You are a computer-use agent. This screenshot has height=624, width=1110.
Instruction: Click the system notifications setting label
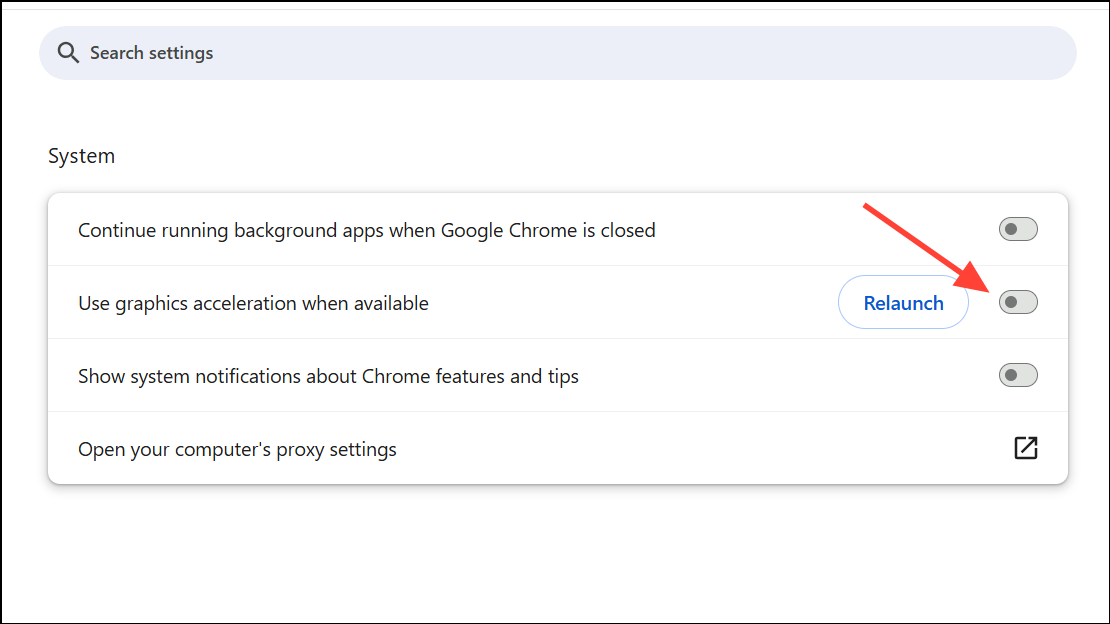(x=328, y=375)
